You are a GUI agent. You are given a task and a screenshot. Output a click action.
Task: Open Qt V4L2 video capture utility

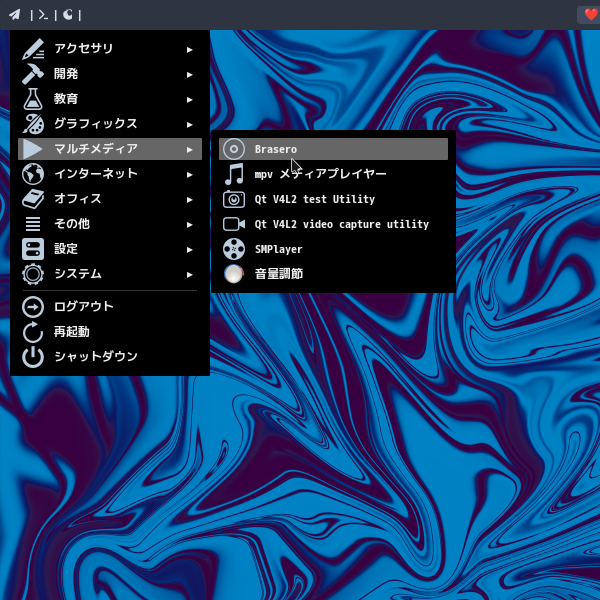pos(333,224)
